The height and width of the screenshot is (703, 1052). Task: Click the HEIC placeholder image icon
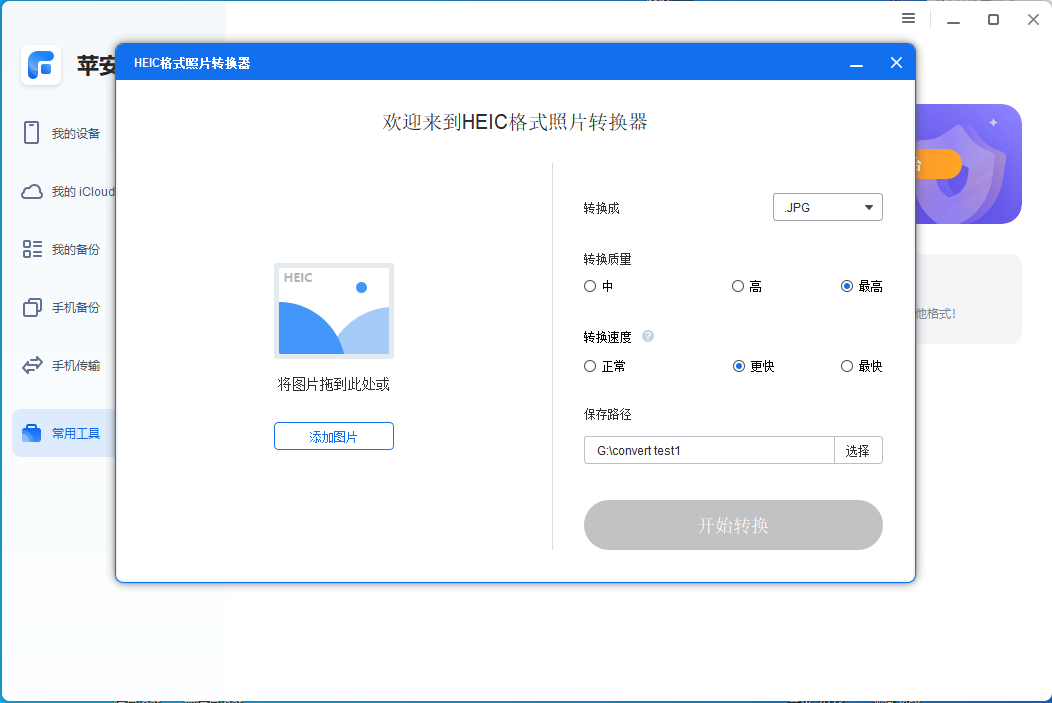click(333, 311)
